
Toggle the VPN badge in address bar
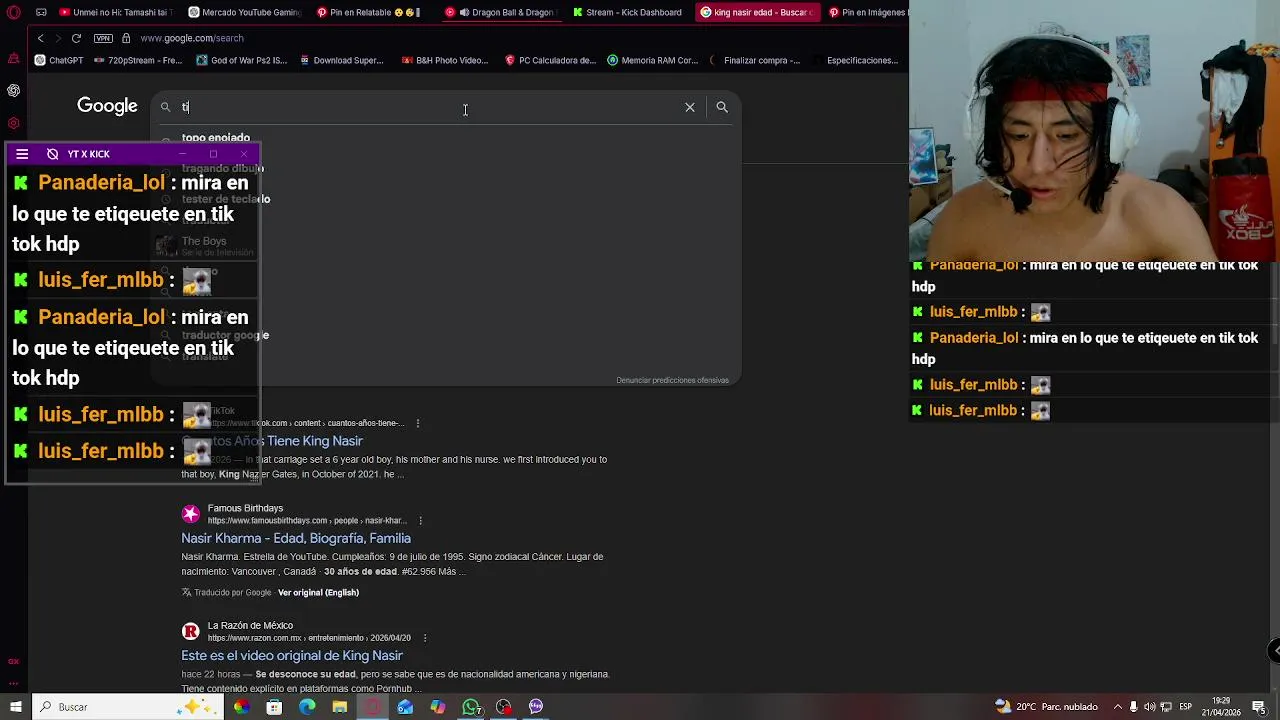[x=103, y=38]
